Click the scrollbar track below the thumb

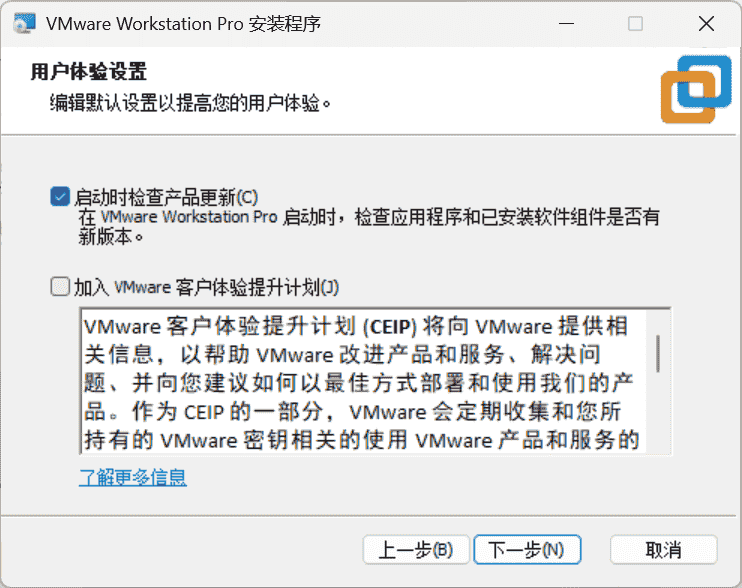pyautogui.click(x=658, y=413)
